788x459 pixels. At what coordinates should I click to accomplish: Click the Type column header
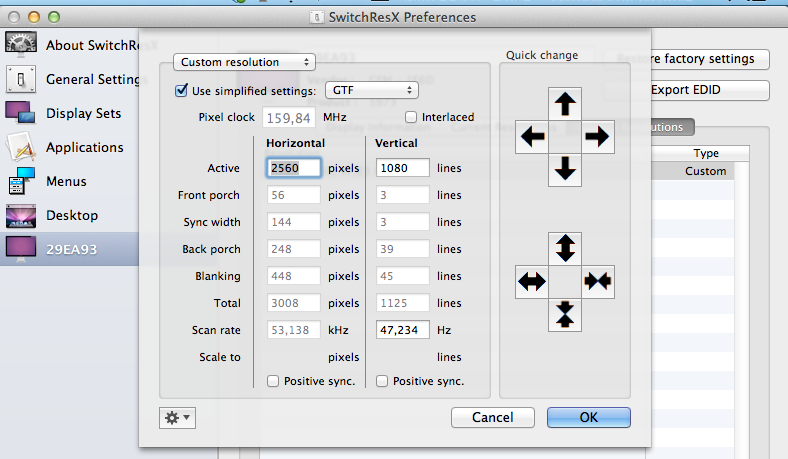pos(706,153)
